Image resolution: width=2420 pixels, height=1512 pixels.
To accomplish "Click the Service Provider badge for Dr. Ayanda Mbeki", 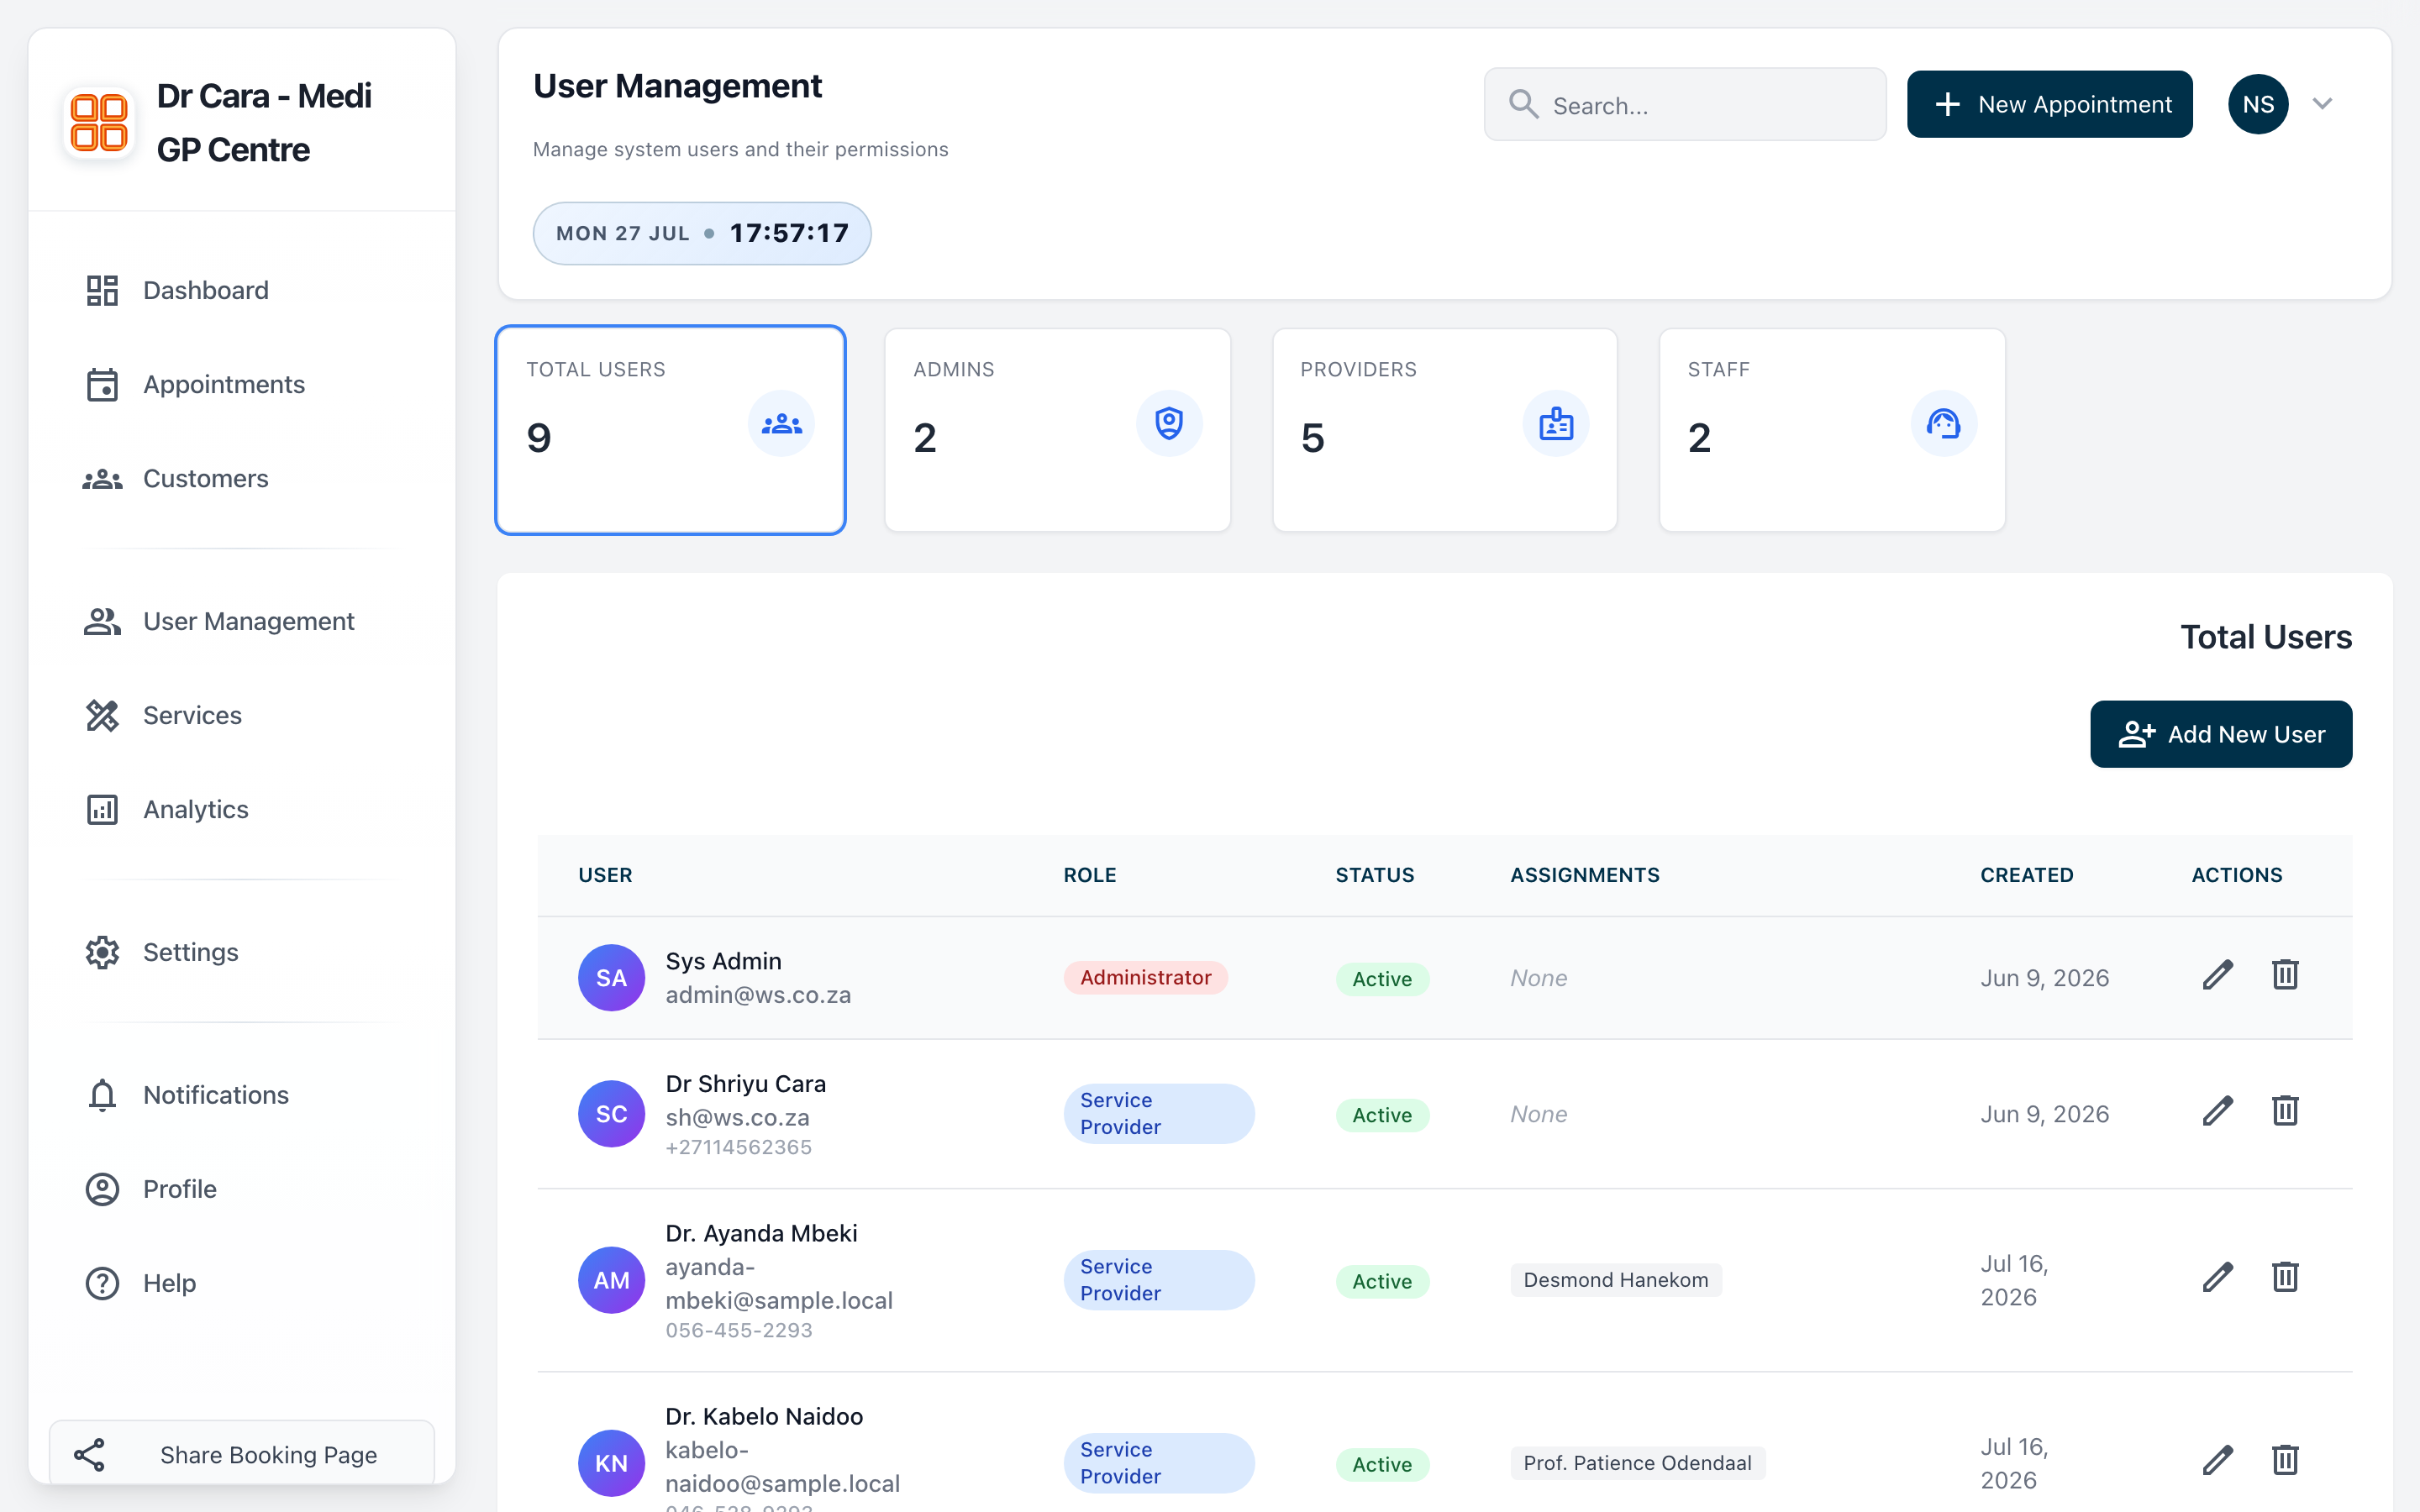I will [x=1158, y=1280].
